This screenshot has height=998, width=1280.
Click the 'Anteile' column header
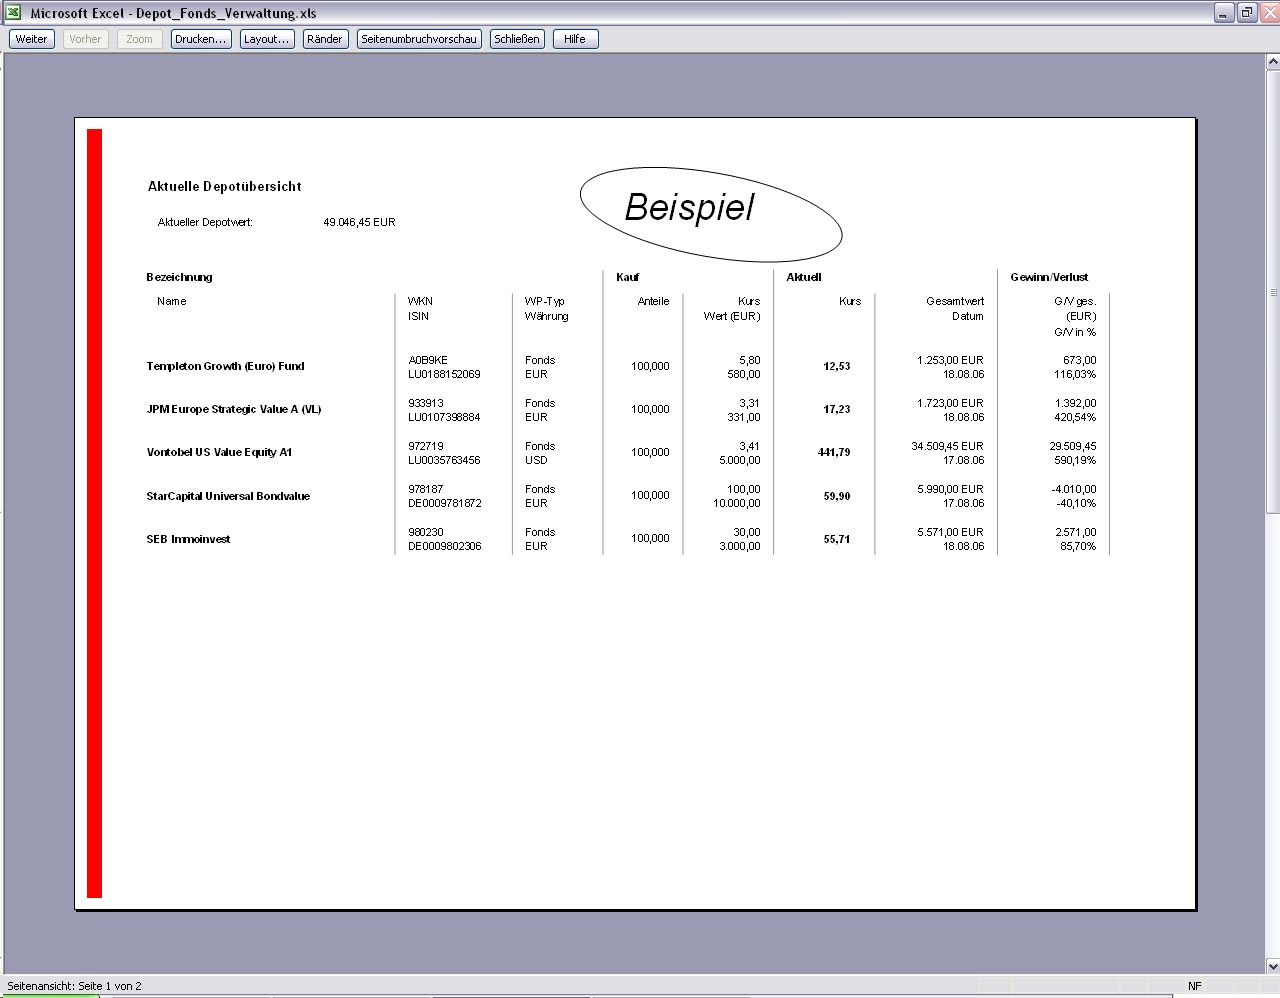tap(653, 301)
